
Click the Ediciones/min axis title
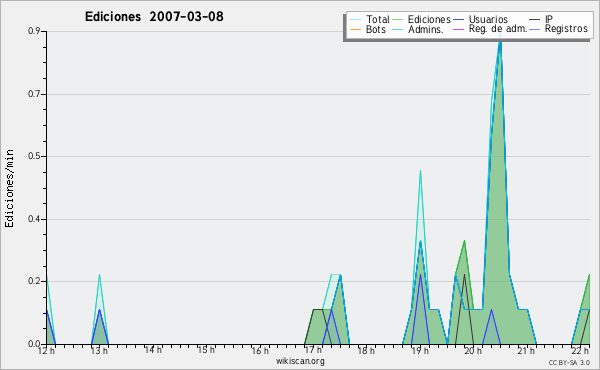(x=9, y=188)
